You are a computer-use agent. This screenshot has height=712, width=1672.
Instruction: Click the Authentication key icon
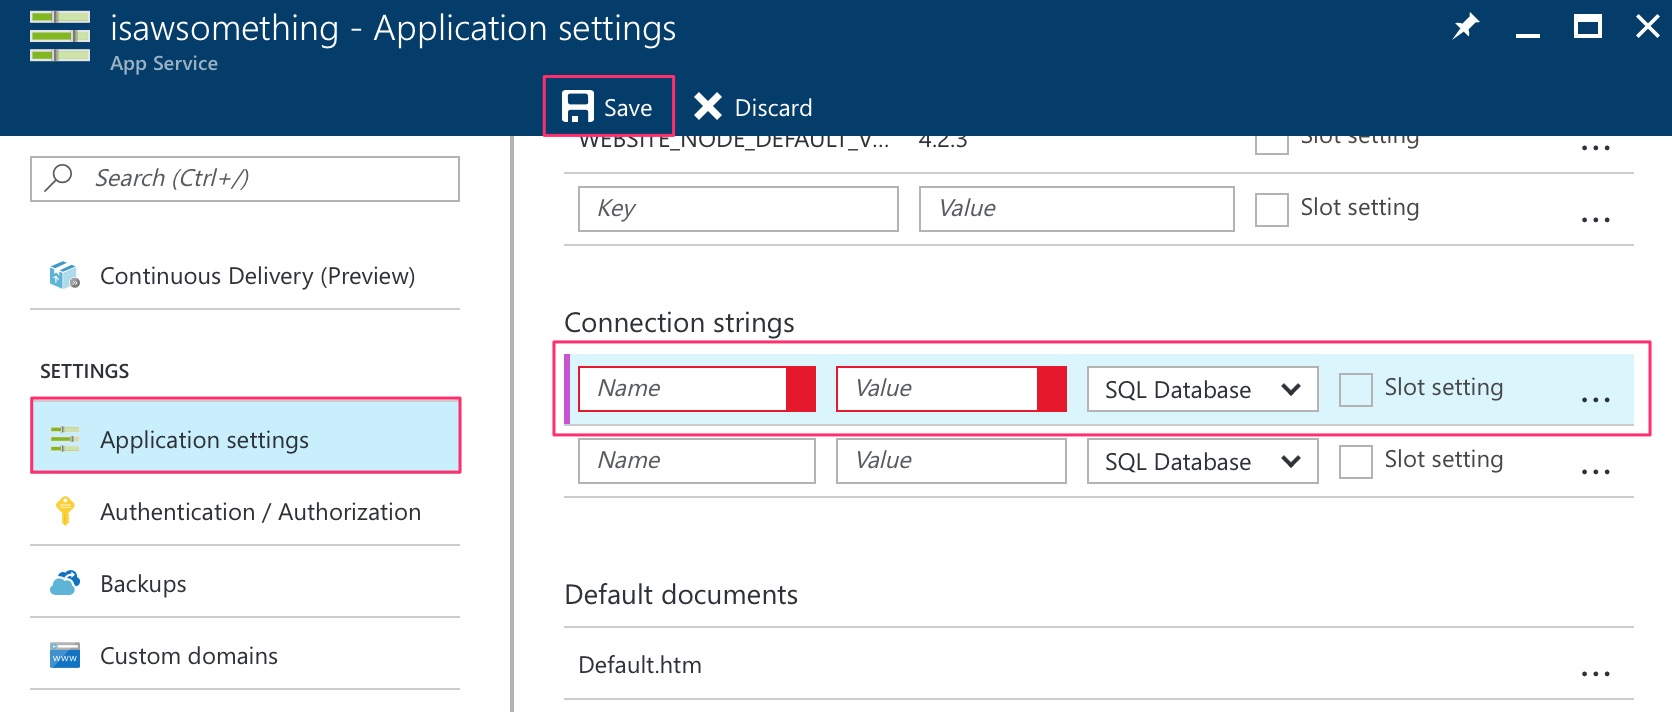(x=65, y=511)
